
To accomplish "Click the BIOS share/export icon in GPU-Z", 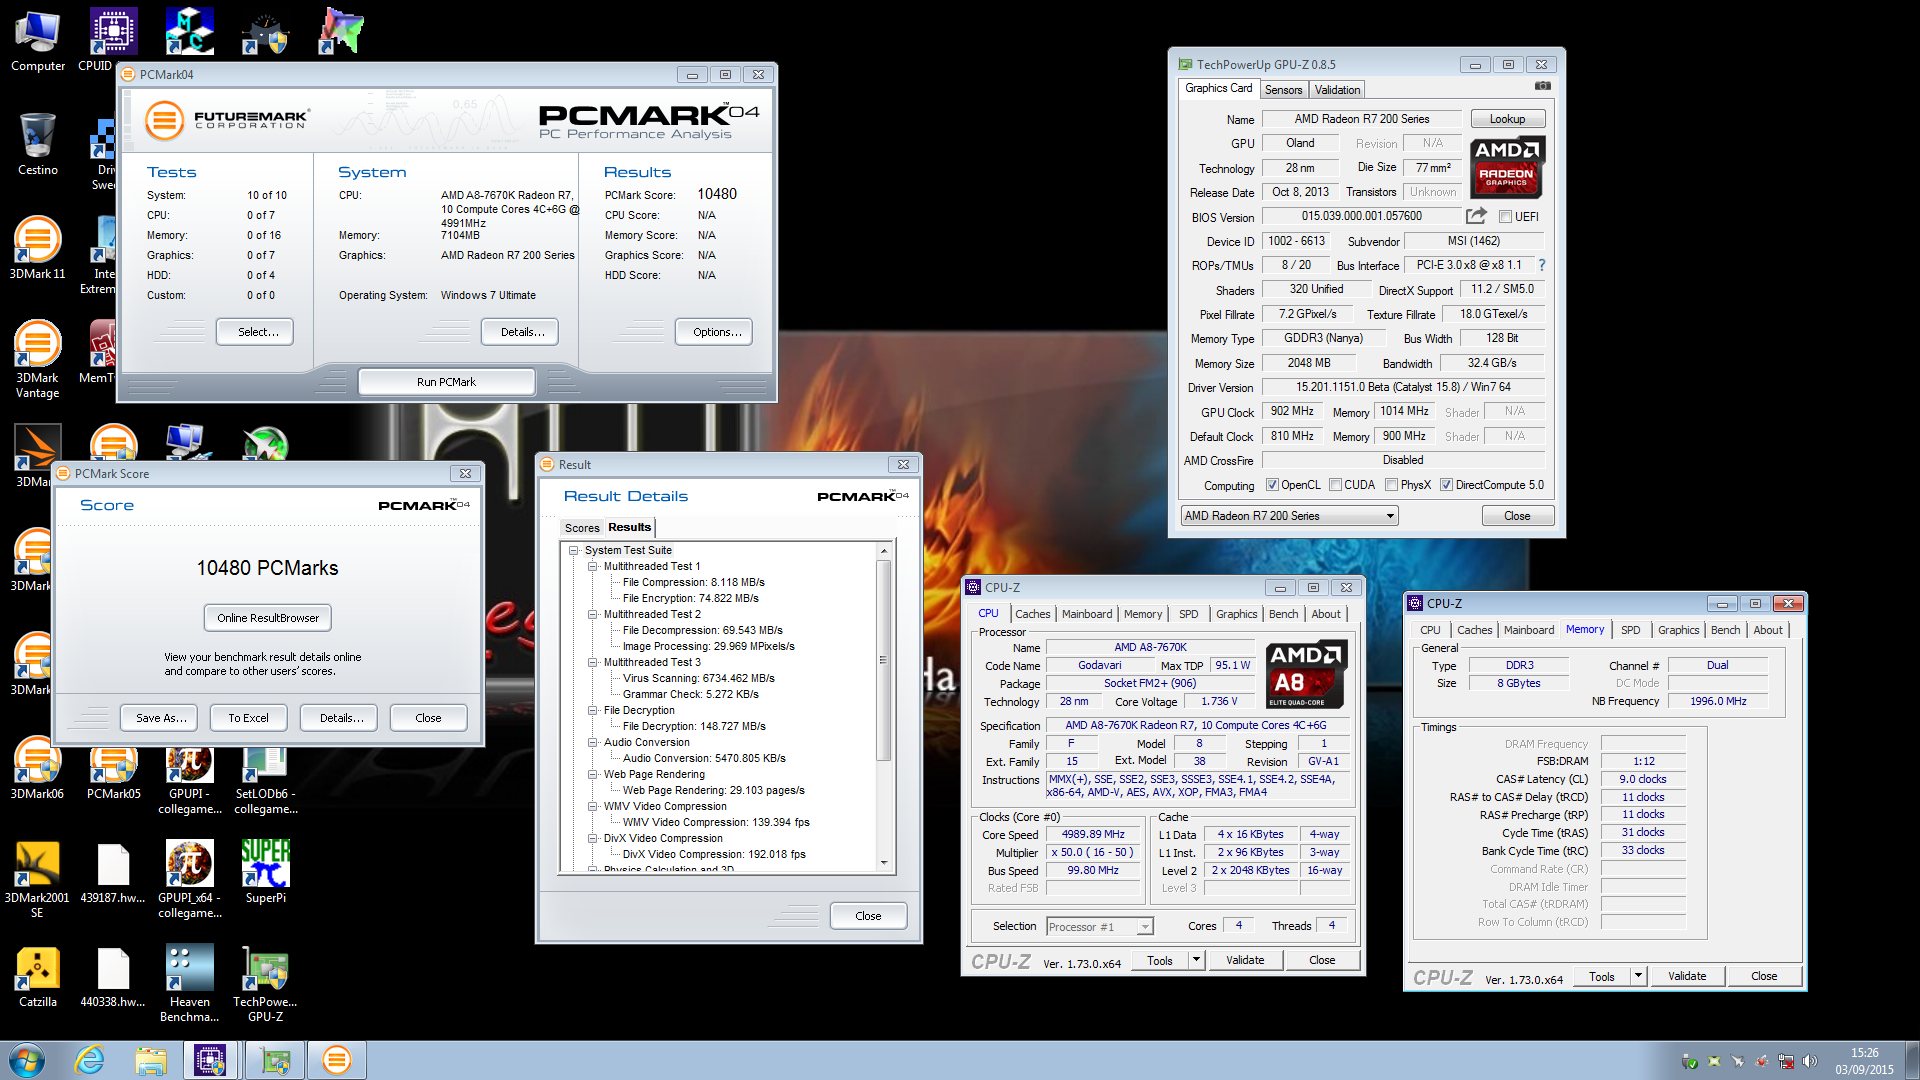I will click(x=1476, y=216).
